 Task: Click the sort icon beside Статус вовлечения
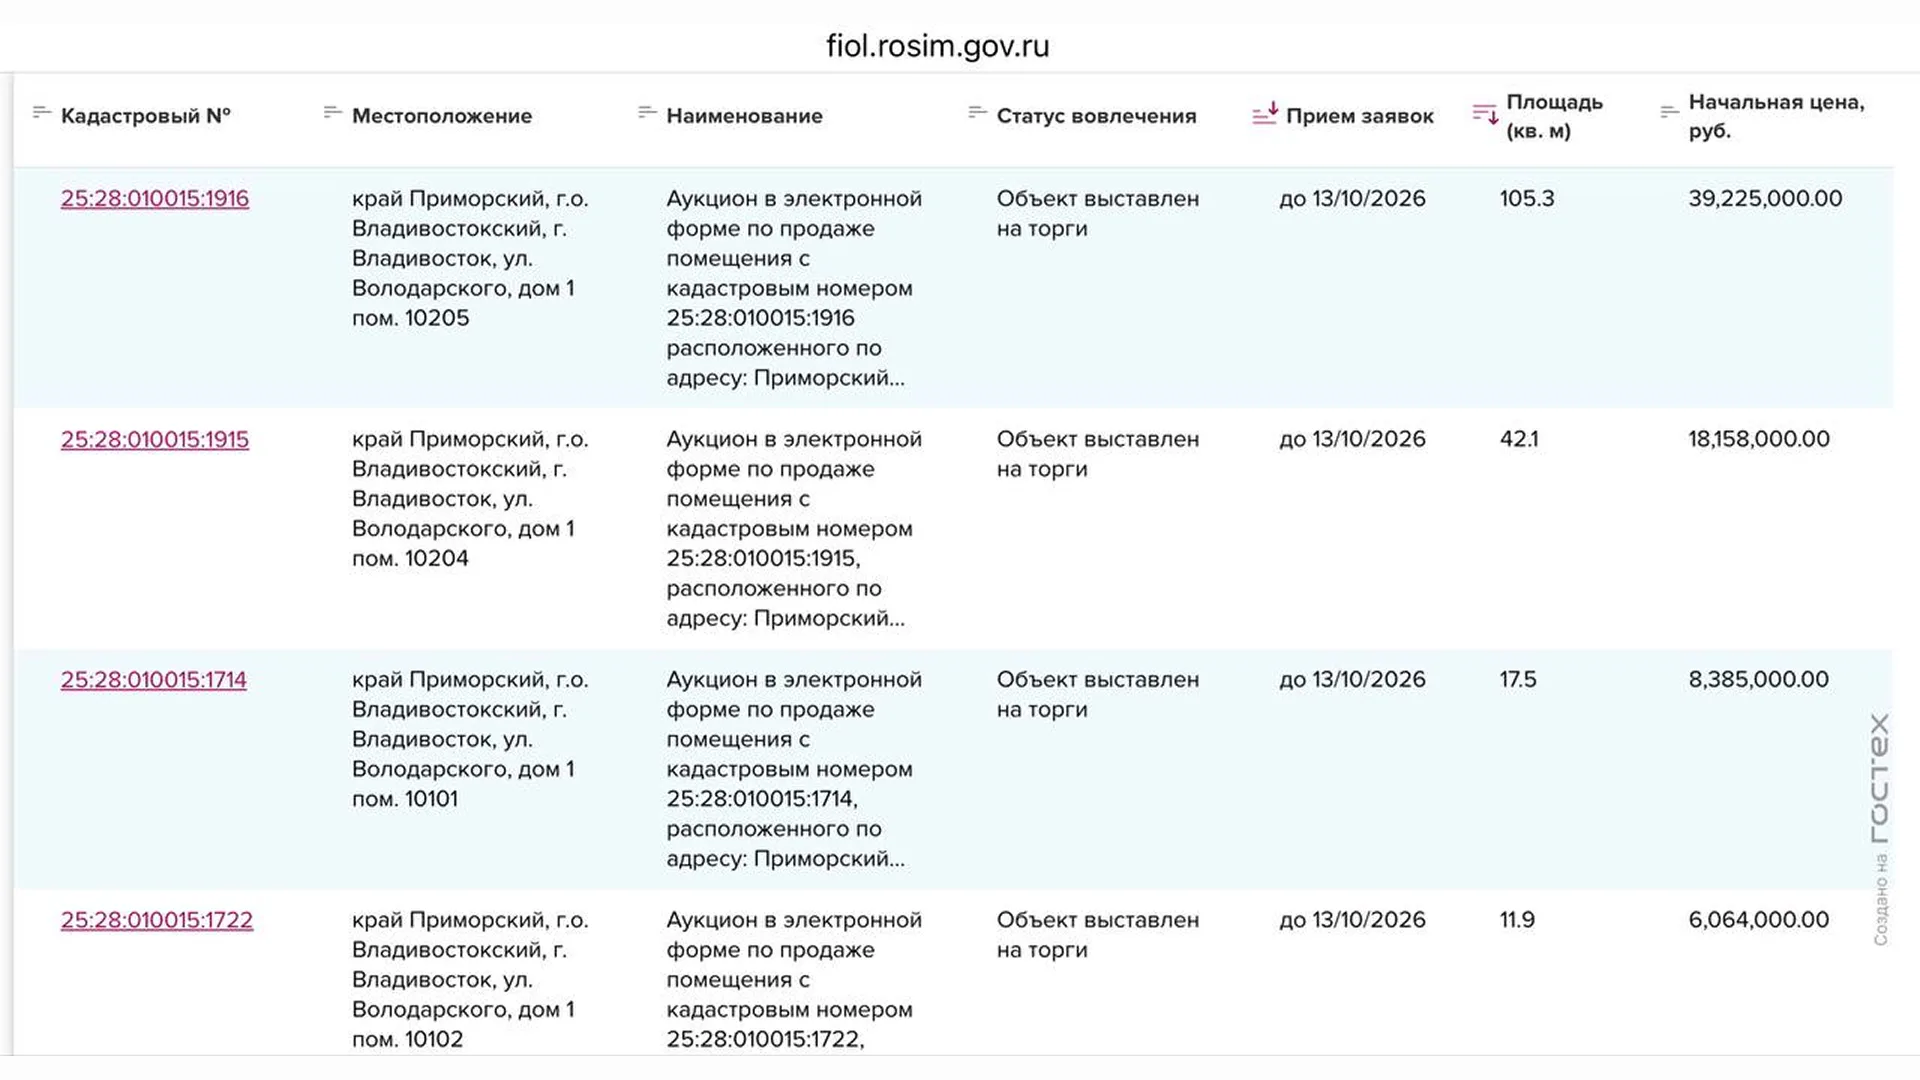point(978,112)
